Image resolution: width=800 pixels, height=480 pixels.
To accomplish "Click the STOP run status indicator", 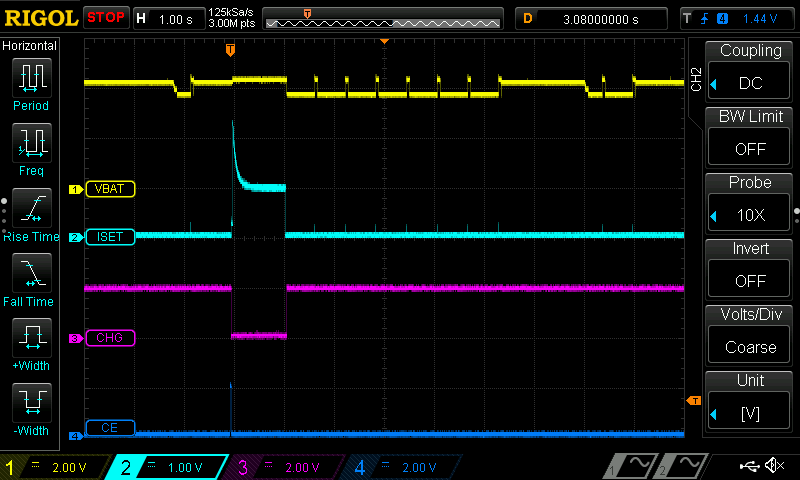I will click(106, 17).
